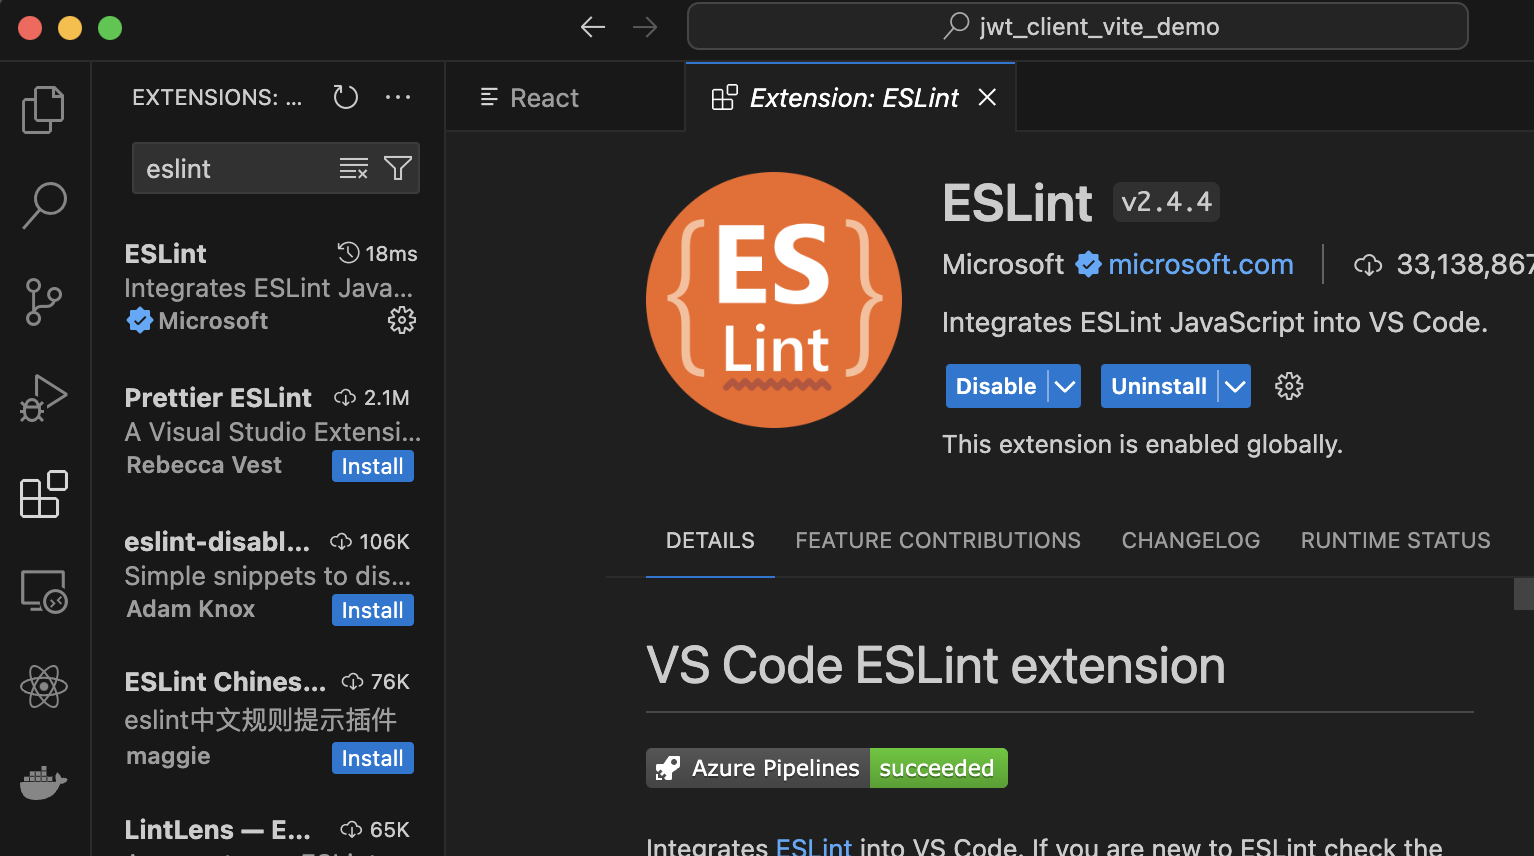Open the Run and Debug view
1534x856 pixels.
43,398
